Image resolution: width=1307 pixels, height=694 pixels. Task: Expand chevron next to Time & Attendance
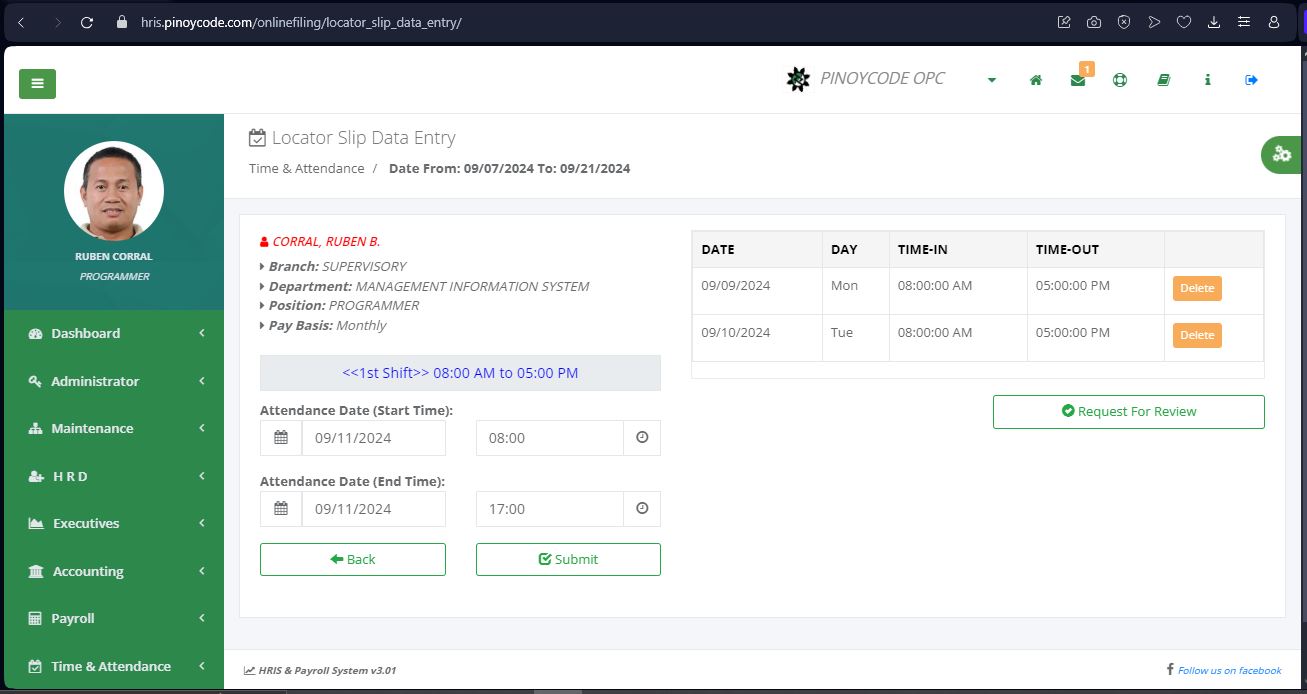click(202, 666)
